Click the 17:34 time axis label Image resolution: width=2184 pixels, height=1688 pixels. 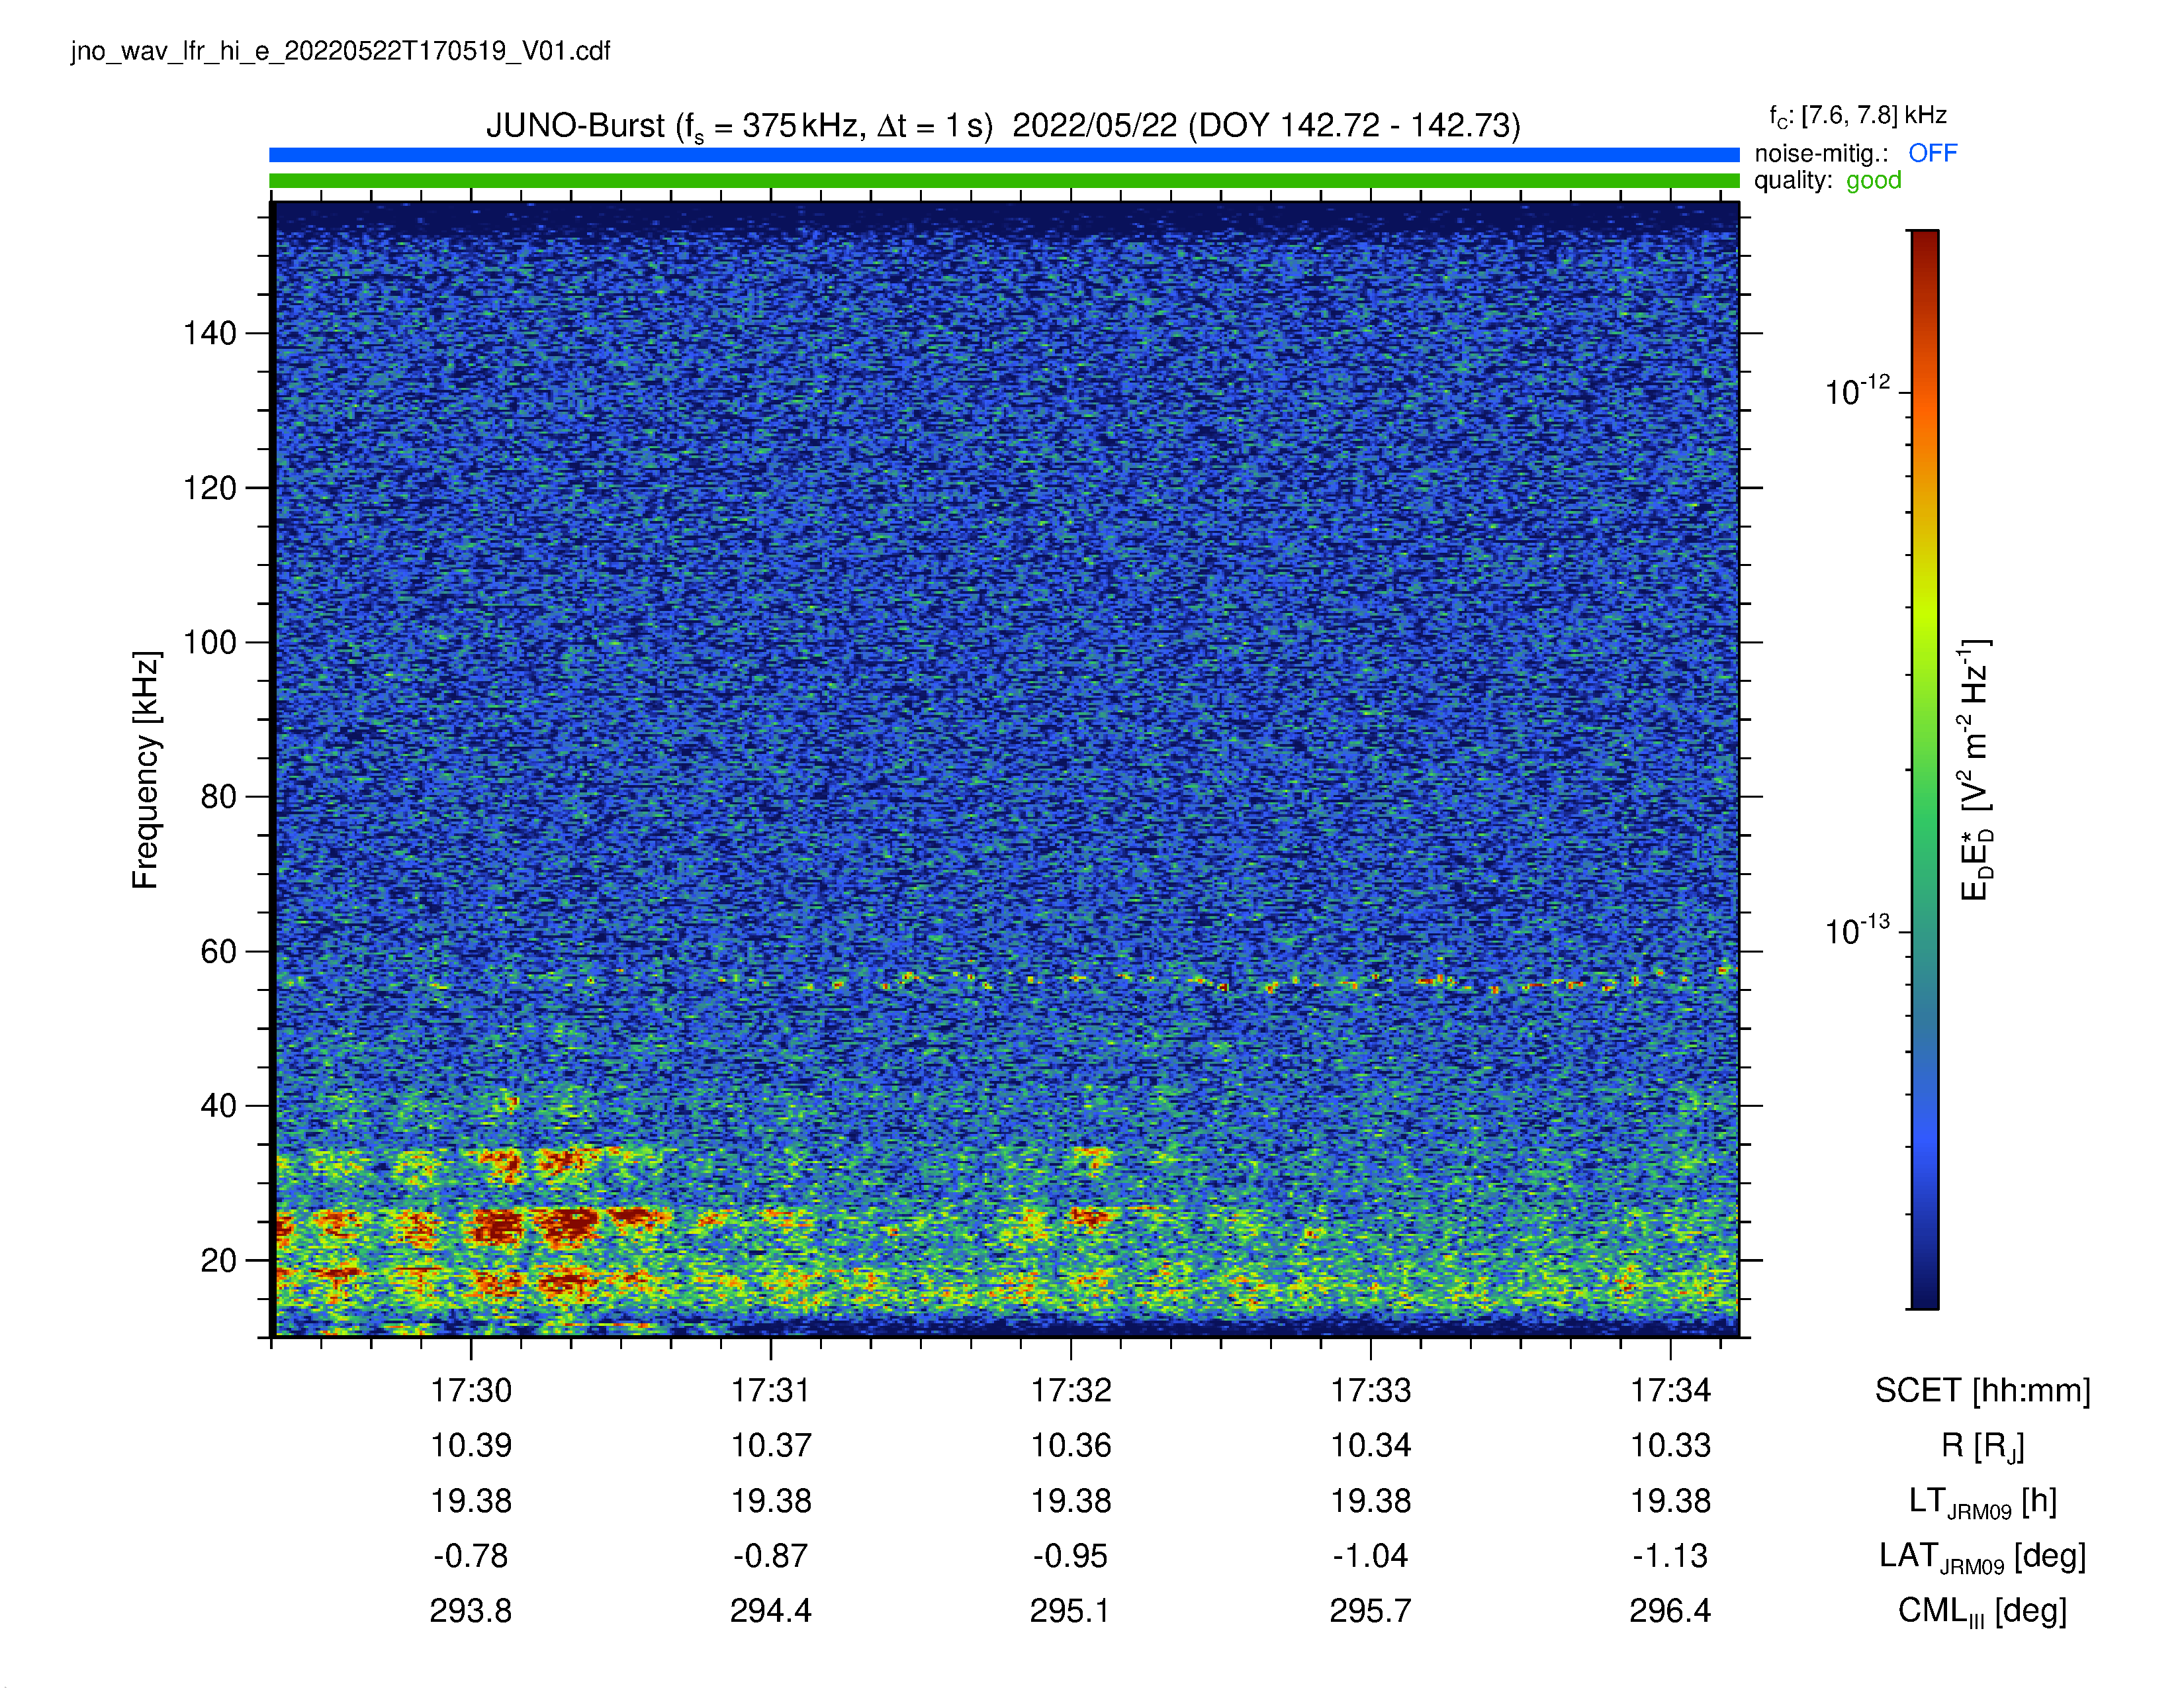(1670, 1390)
